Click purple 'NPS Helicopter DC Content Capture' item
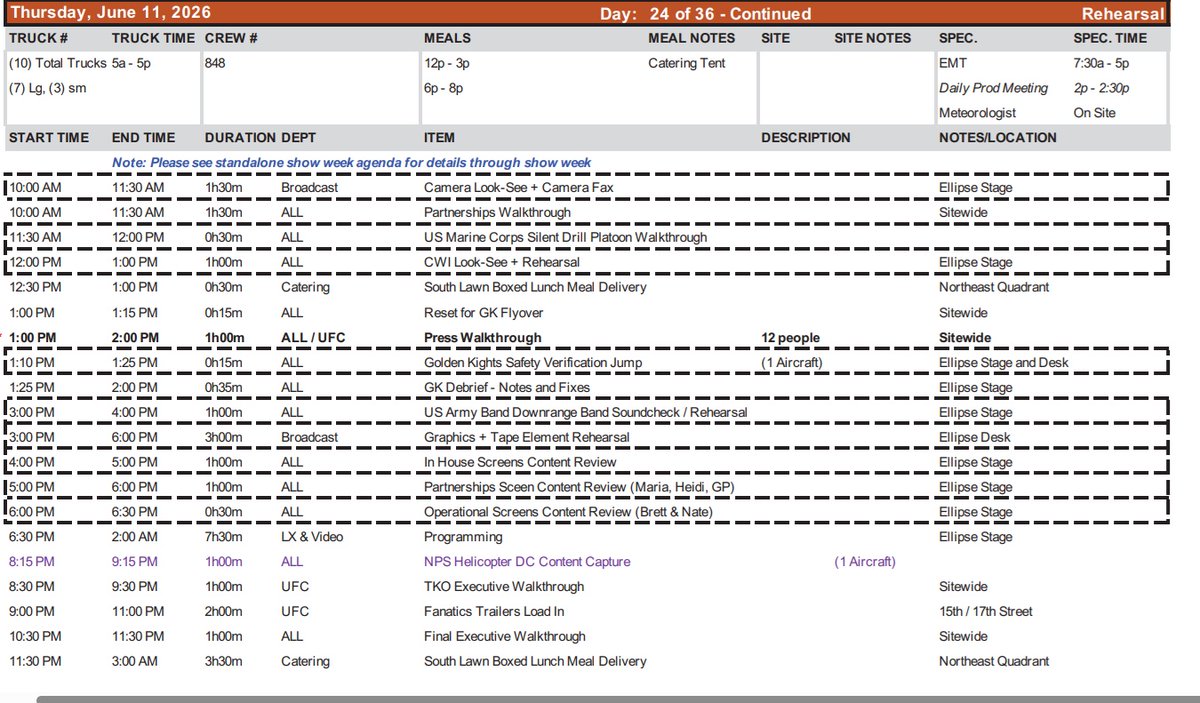 pyautogui.click(x=527, y=562)
